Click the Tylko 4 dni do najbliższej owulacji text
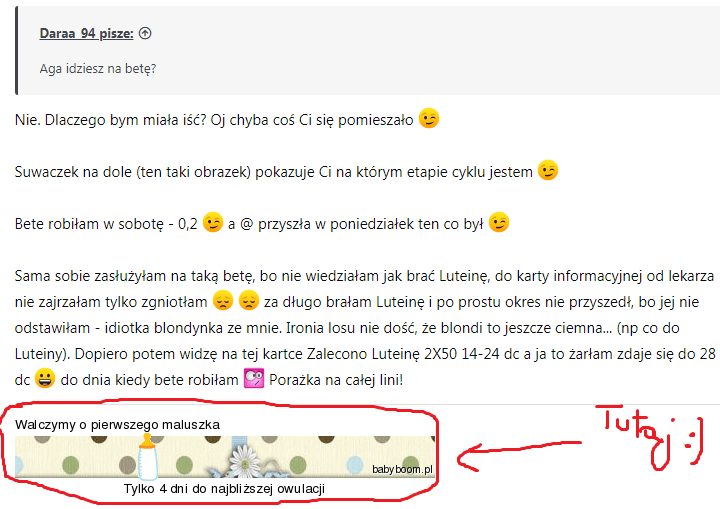 point(224,489)
